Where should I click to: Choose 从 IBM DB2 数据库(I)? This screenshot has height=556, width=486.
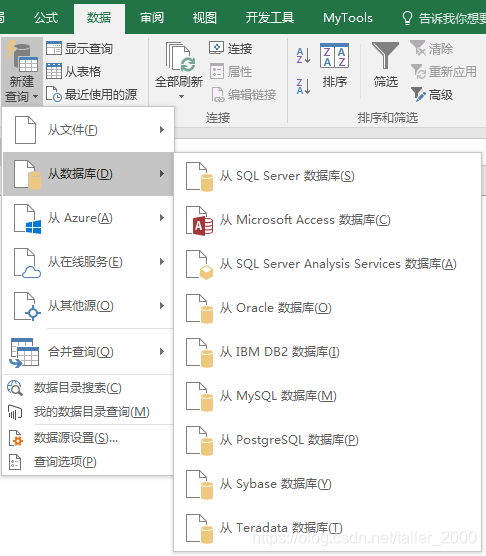327,352
